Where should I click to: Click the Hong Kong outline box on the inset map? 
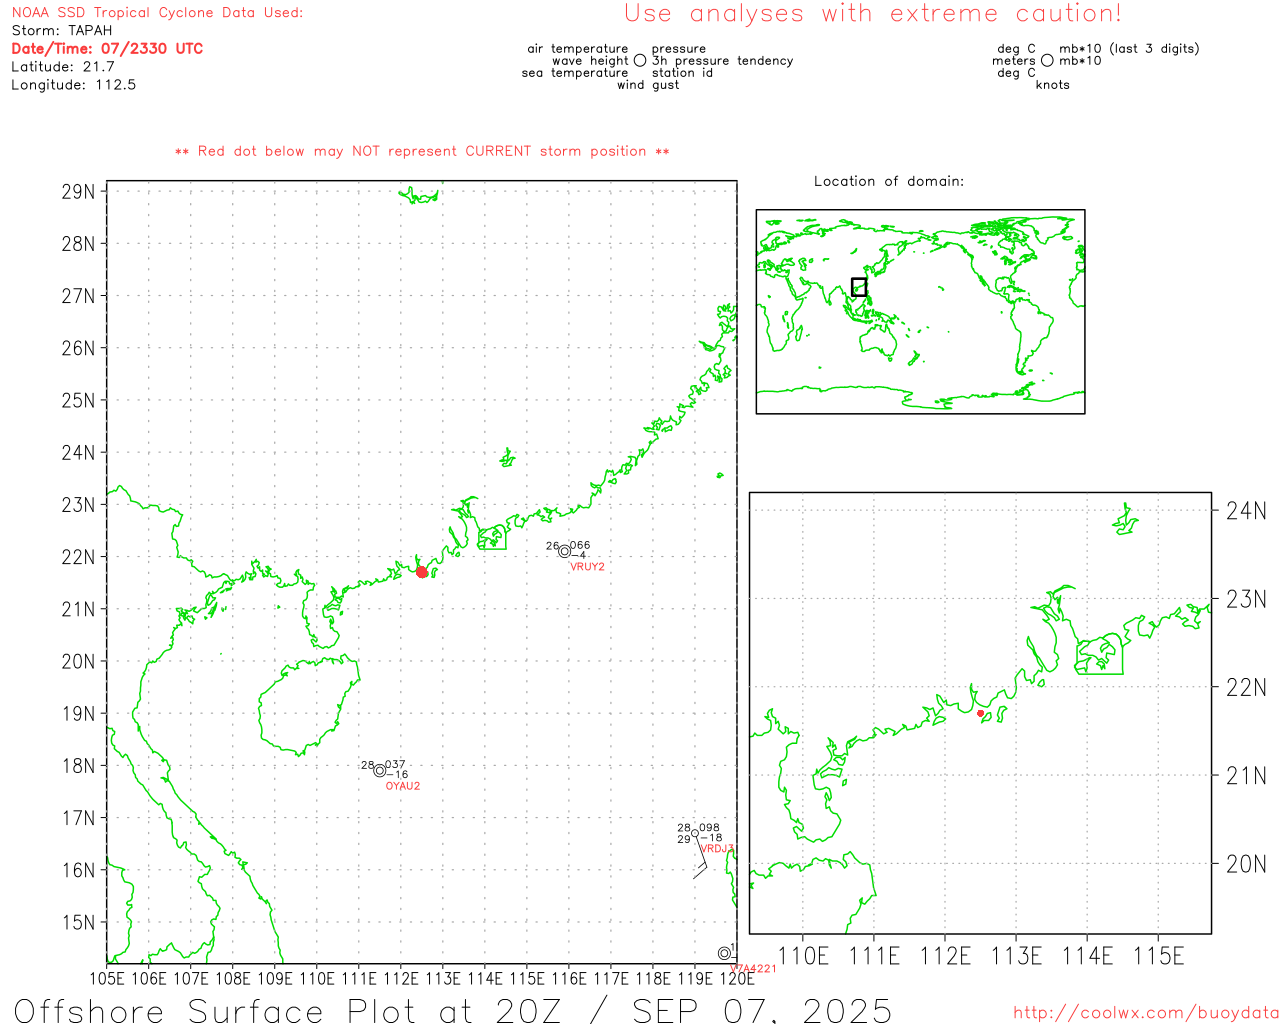[x=1100, y=656]
